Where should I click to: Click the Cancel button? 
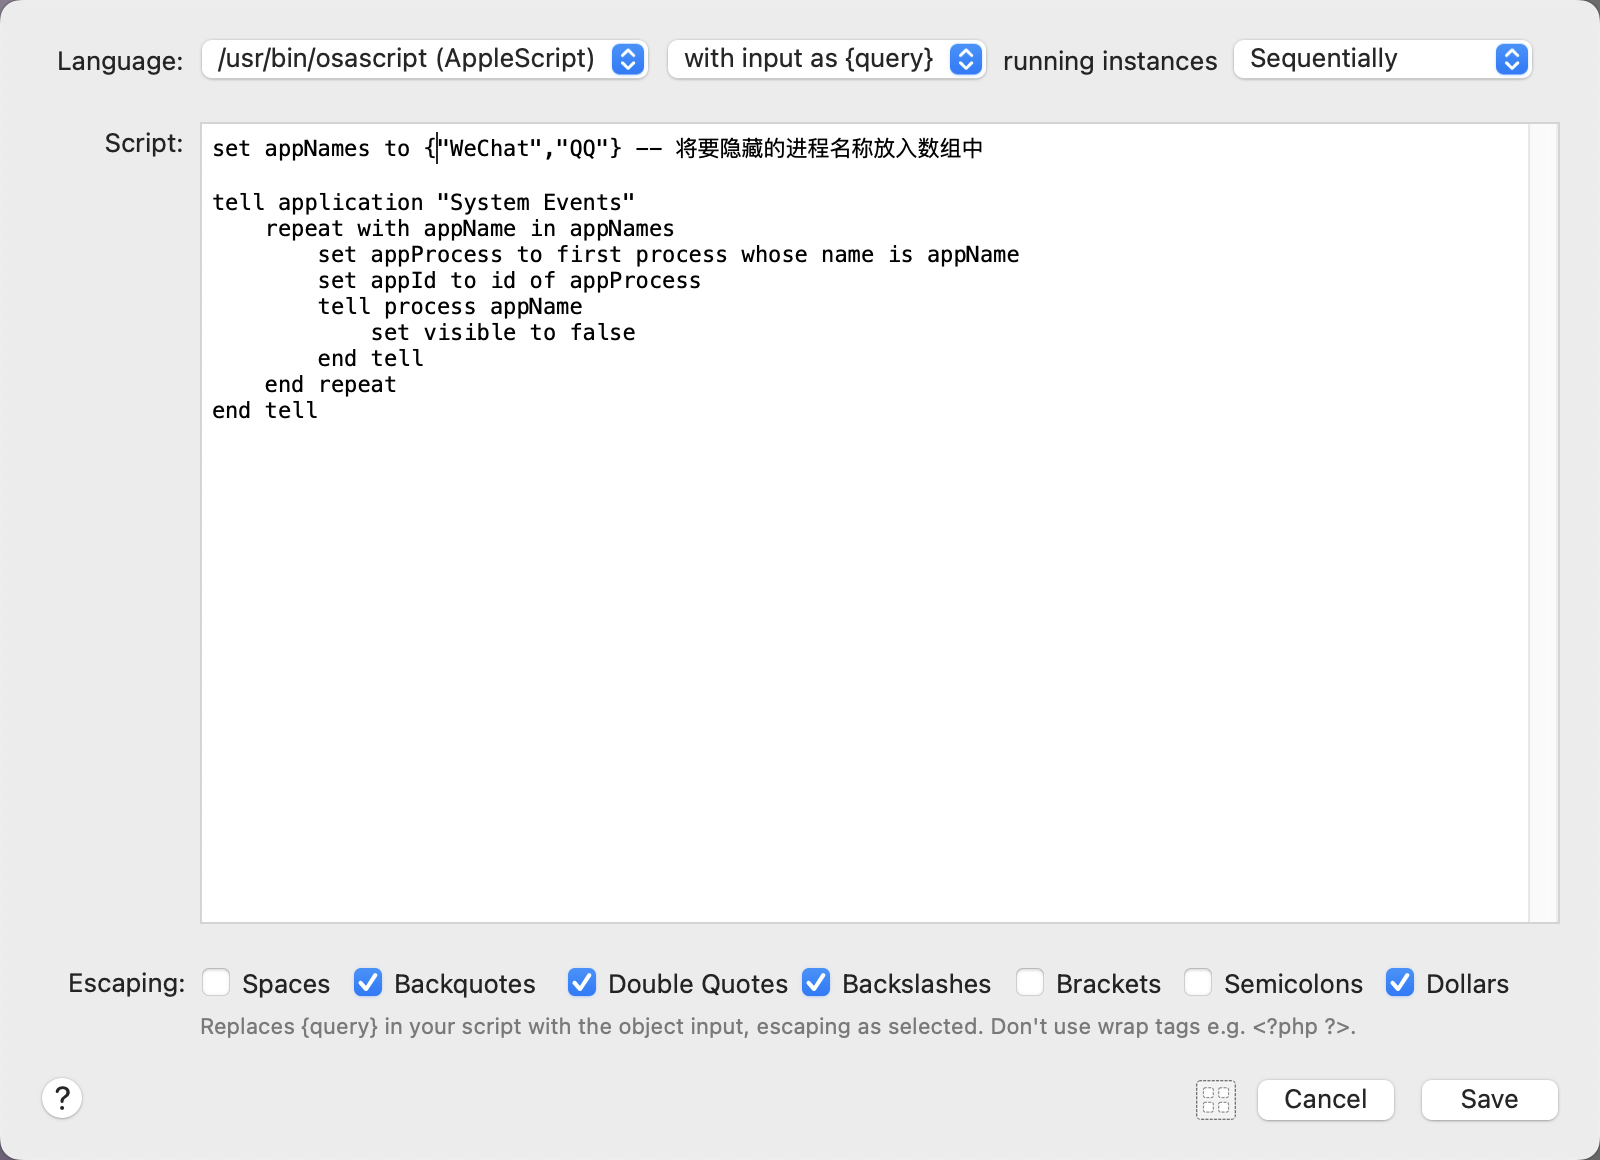pos(1325,1100)
